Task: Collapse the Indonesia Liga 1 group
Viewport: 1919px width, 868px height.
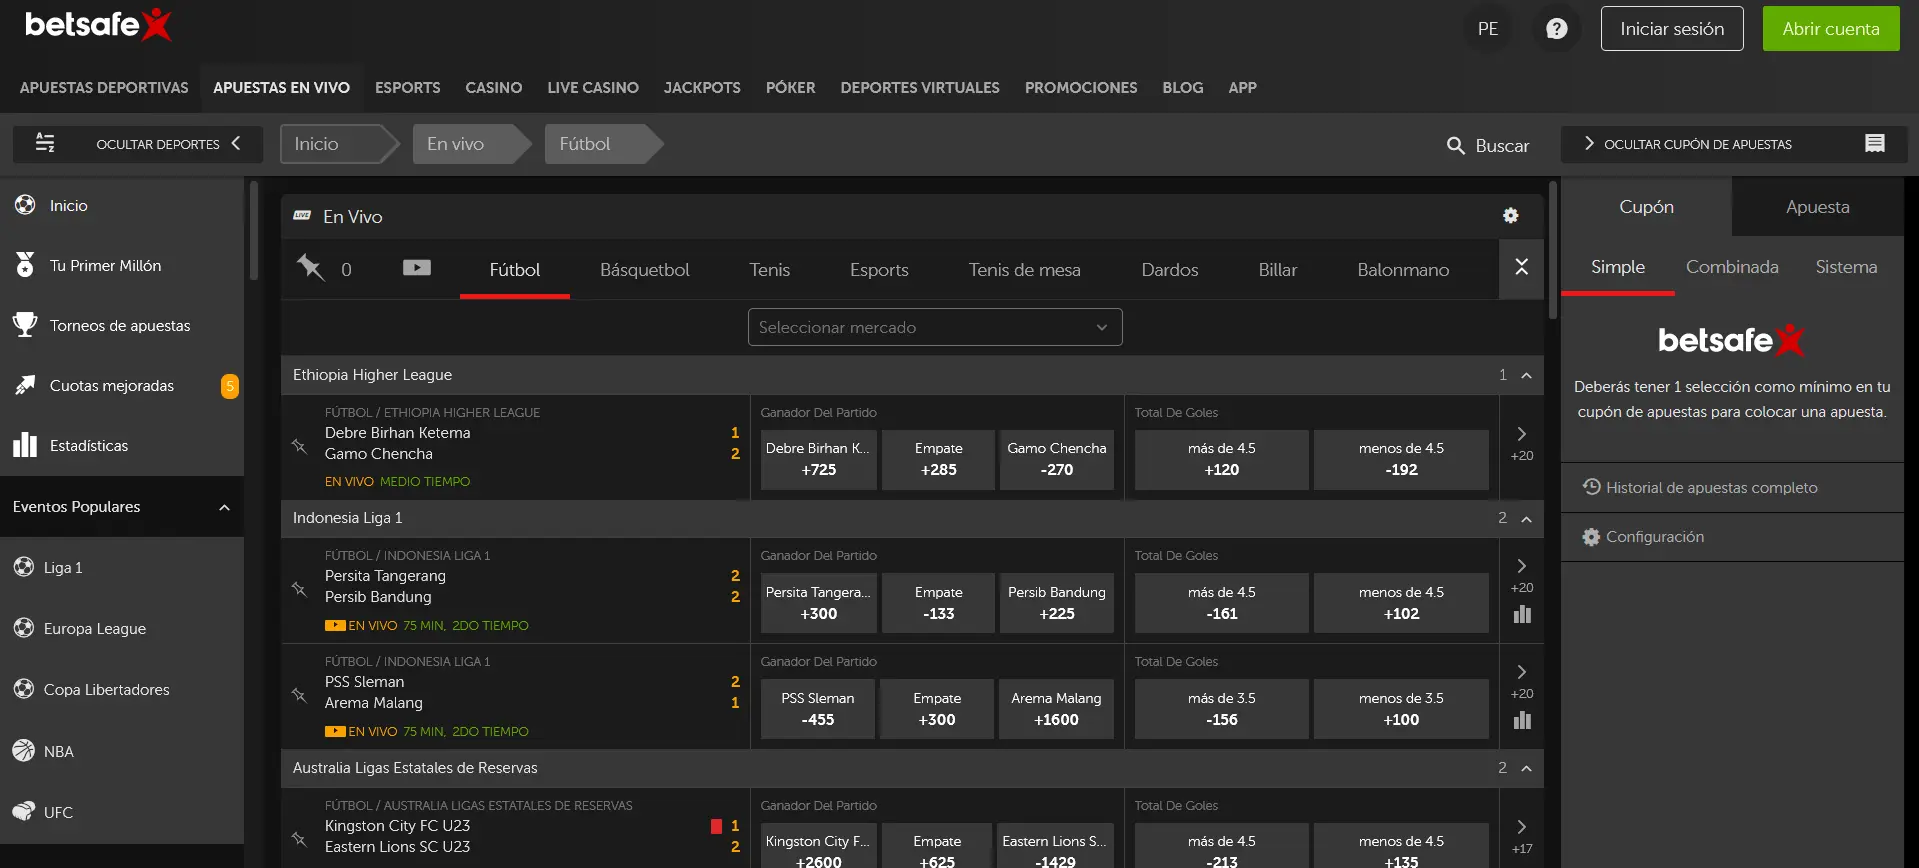Action: tap(1526, 518)
